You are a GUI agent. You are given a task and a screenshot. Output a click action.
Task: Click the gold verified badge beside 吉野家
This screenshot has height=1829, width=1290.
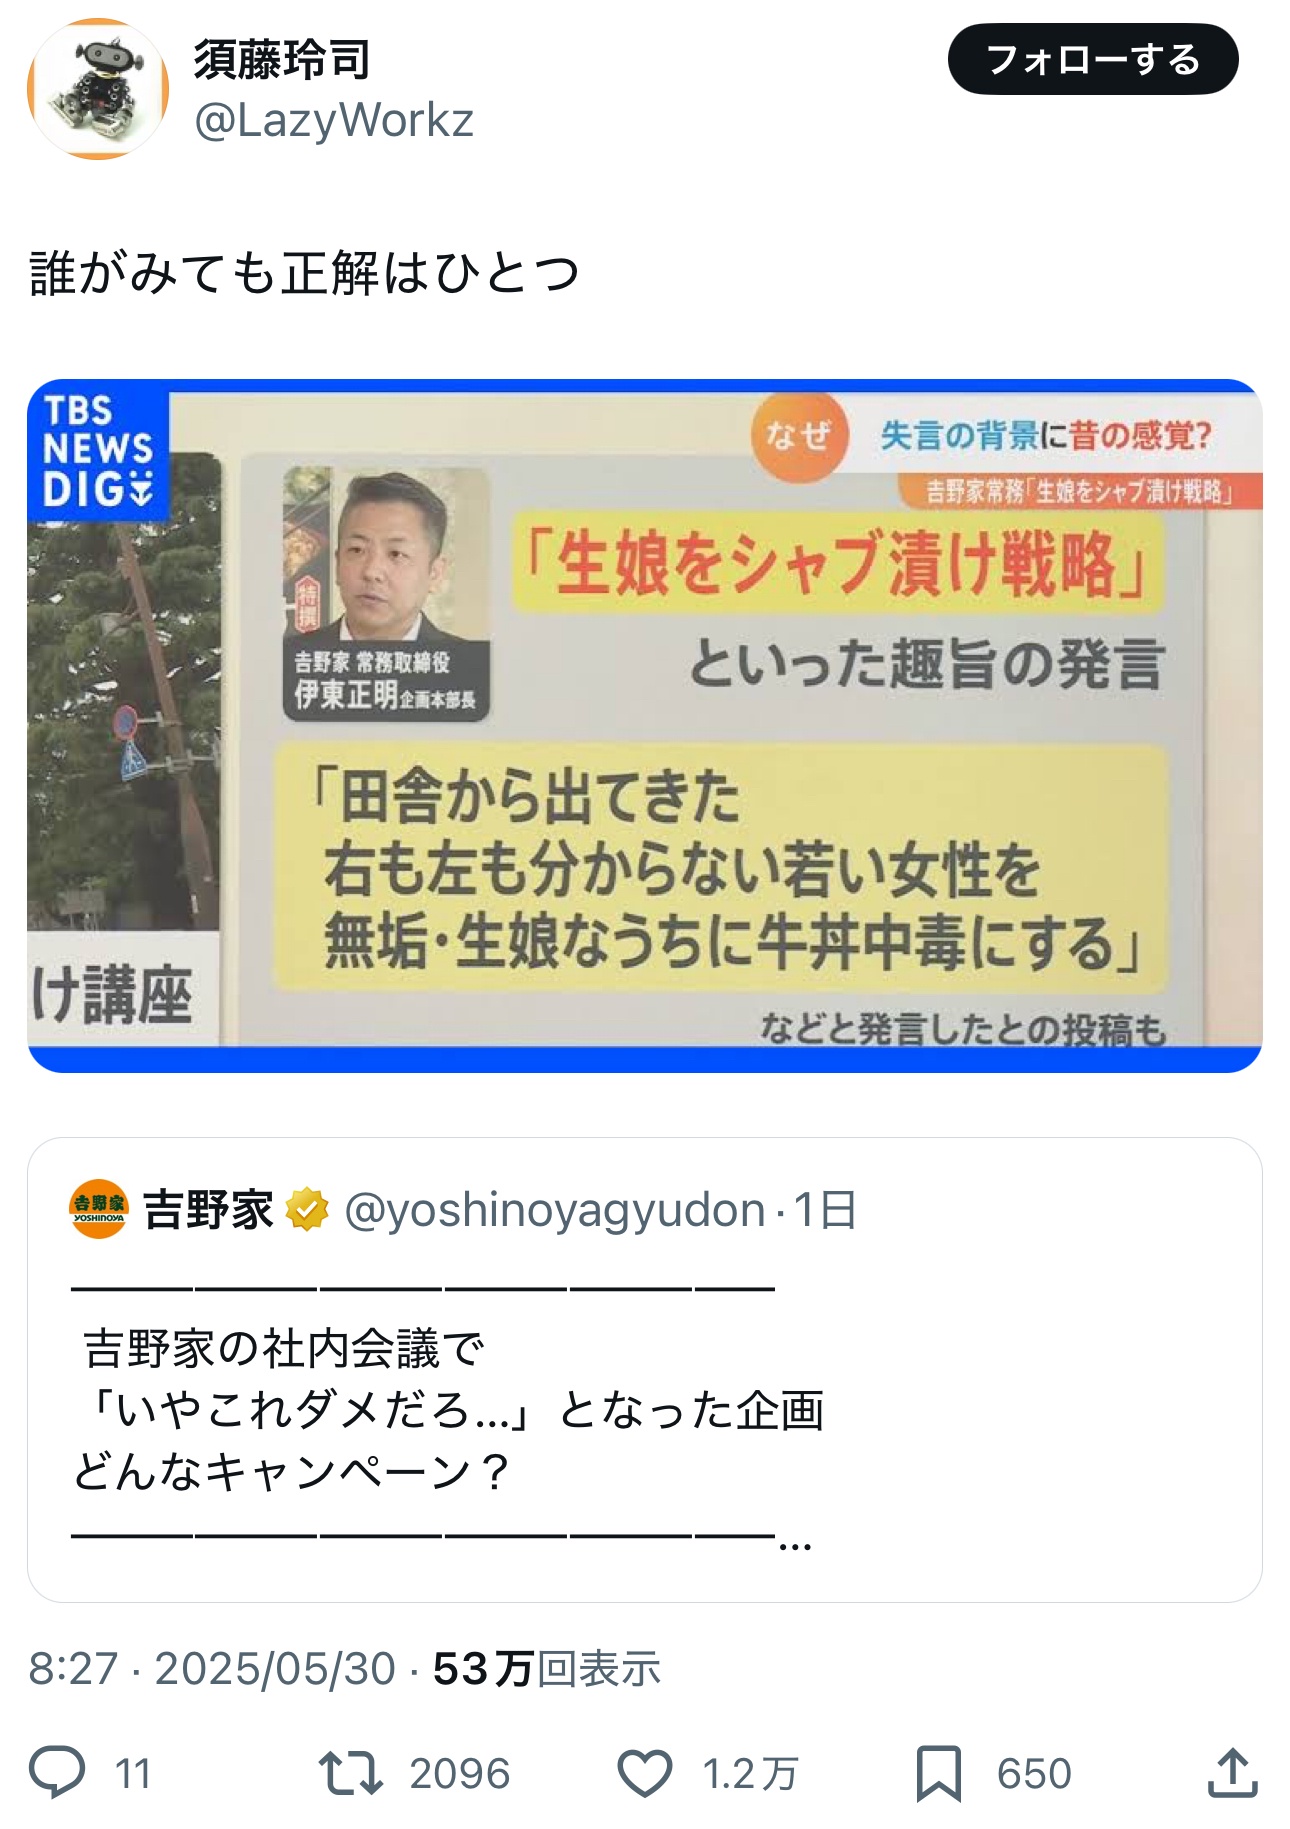tap(307, 1209)
